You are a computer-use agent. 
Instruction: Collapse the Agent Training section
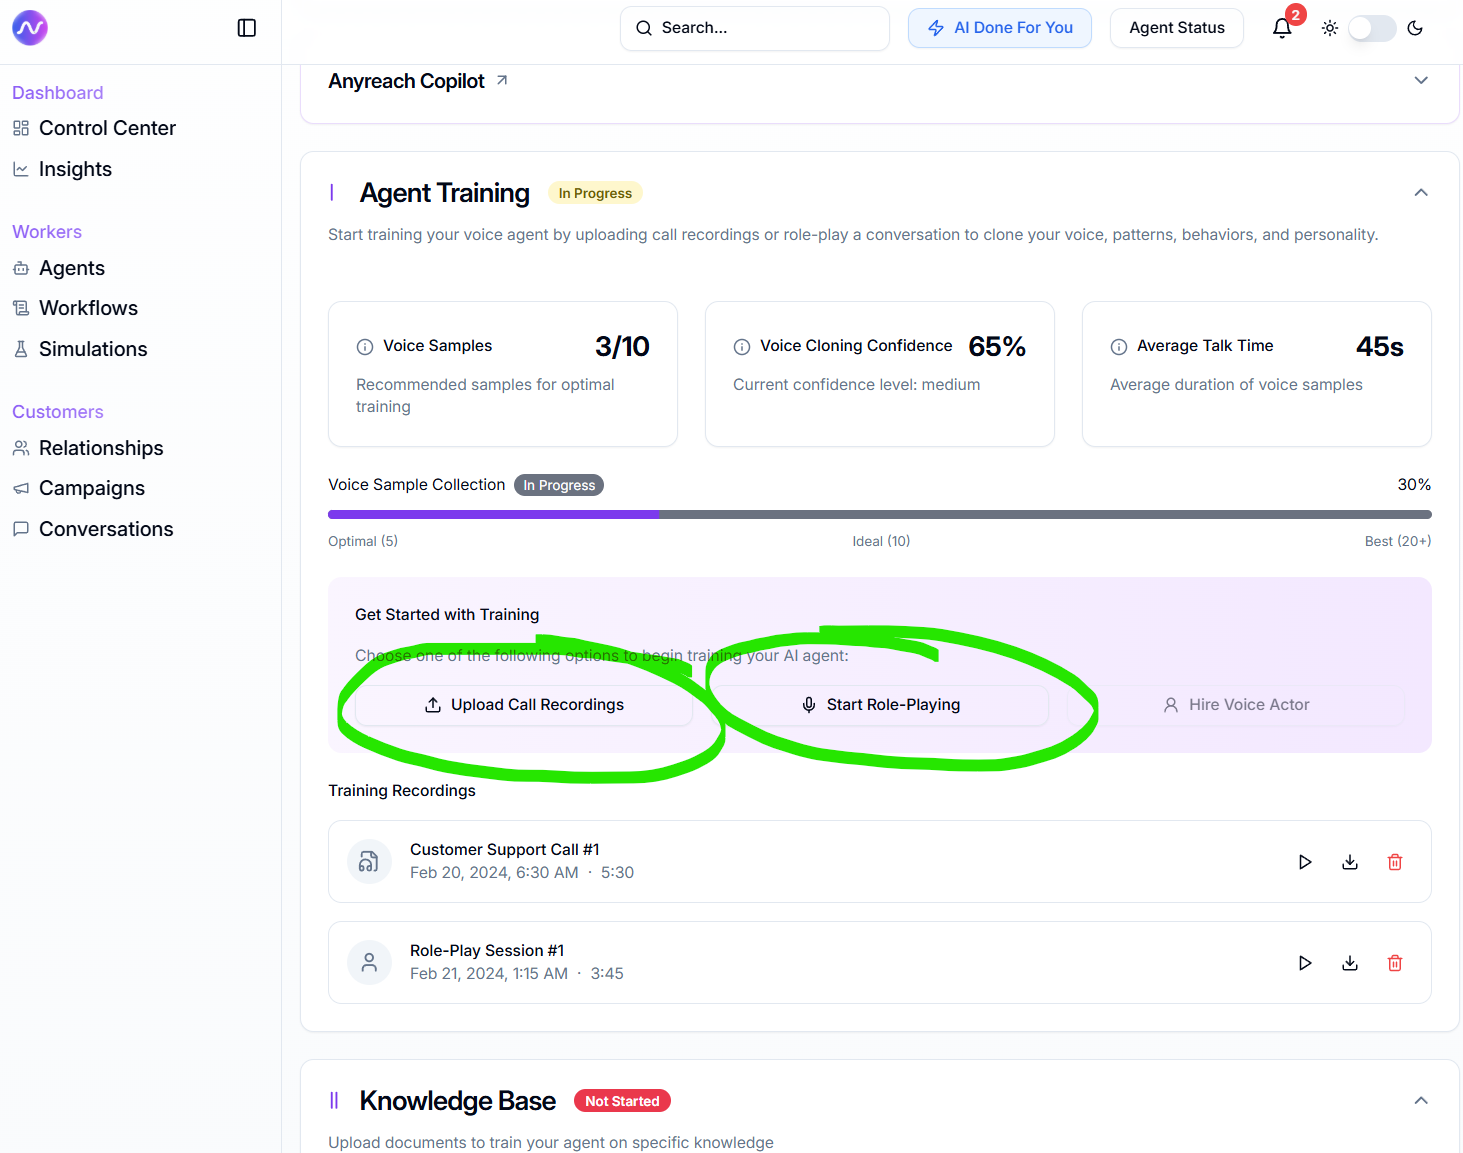1421,192
